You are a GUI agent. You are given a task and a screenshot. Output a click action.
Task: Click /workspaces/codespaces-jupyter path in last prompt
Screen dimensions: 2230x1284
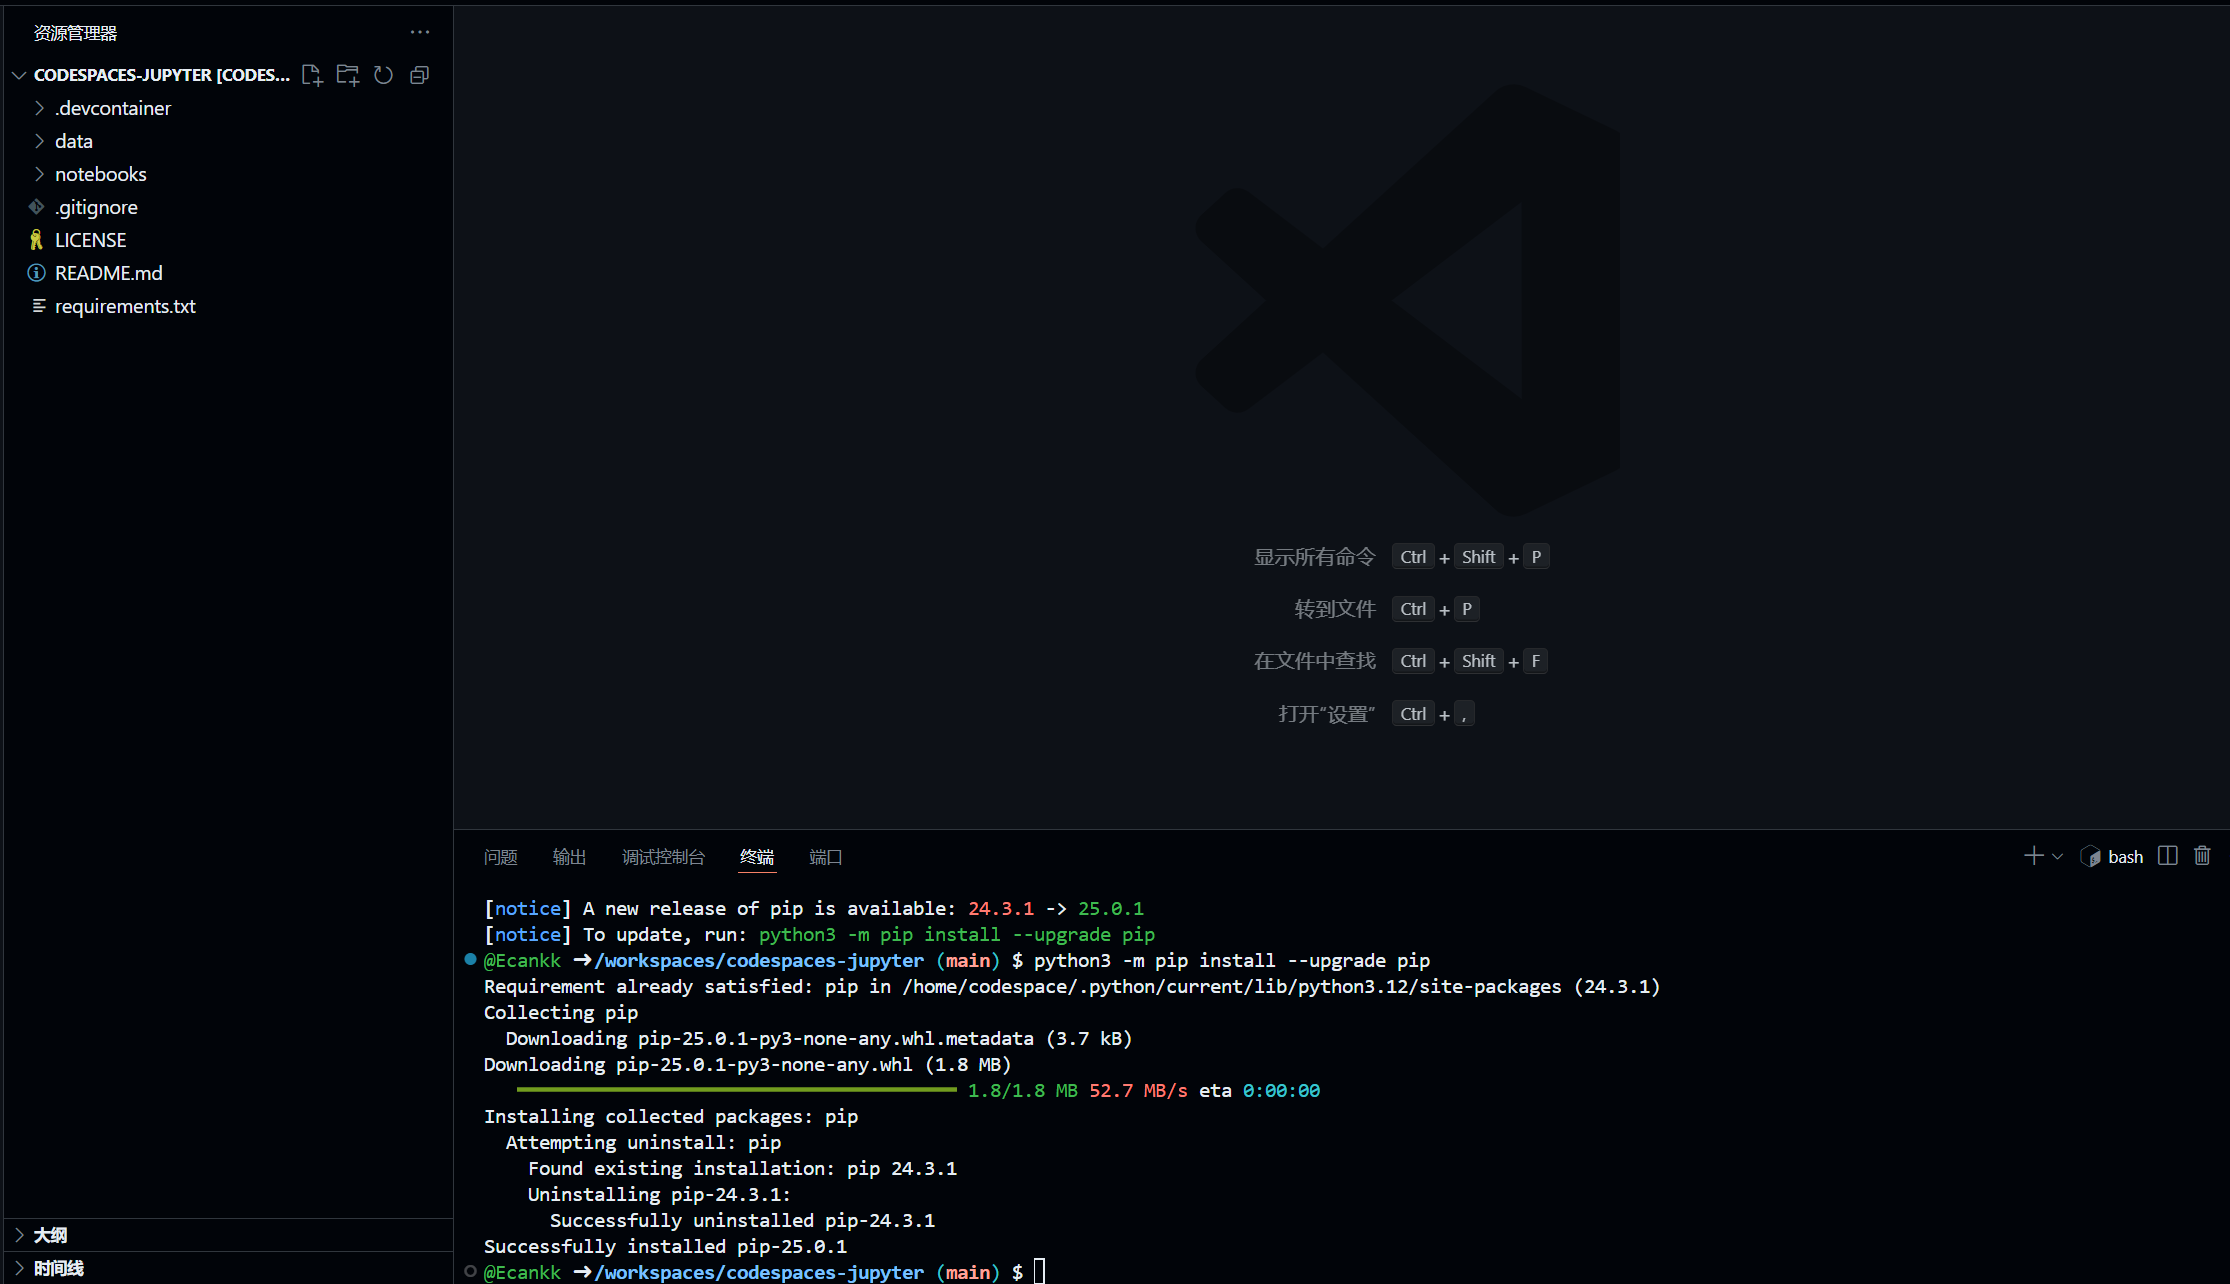tap(759, 1272)
